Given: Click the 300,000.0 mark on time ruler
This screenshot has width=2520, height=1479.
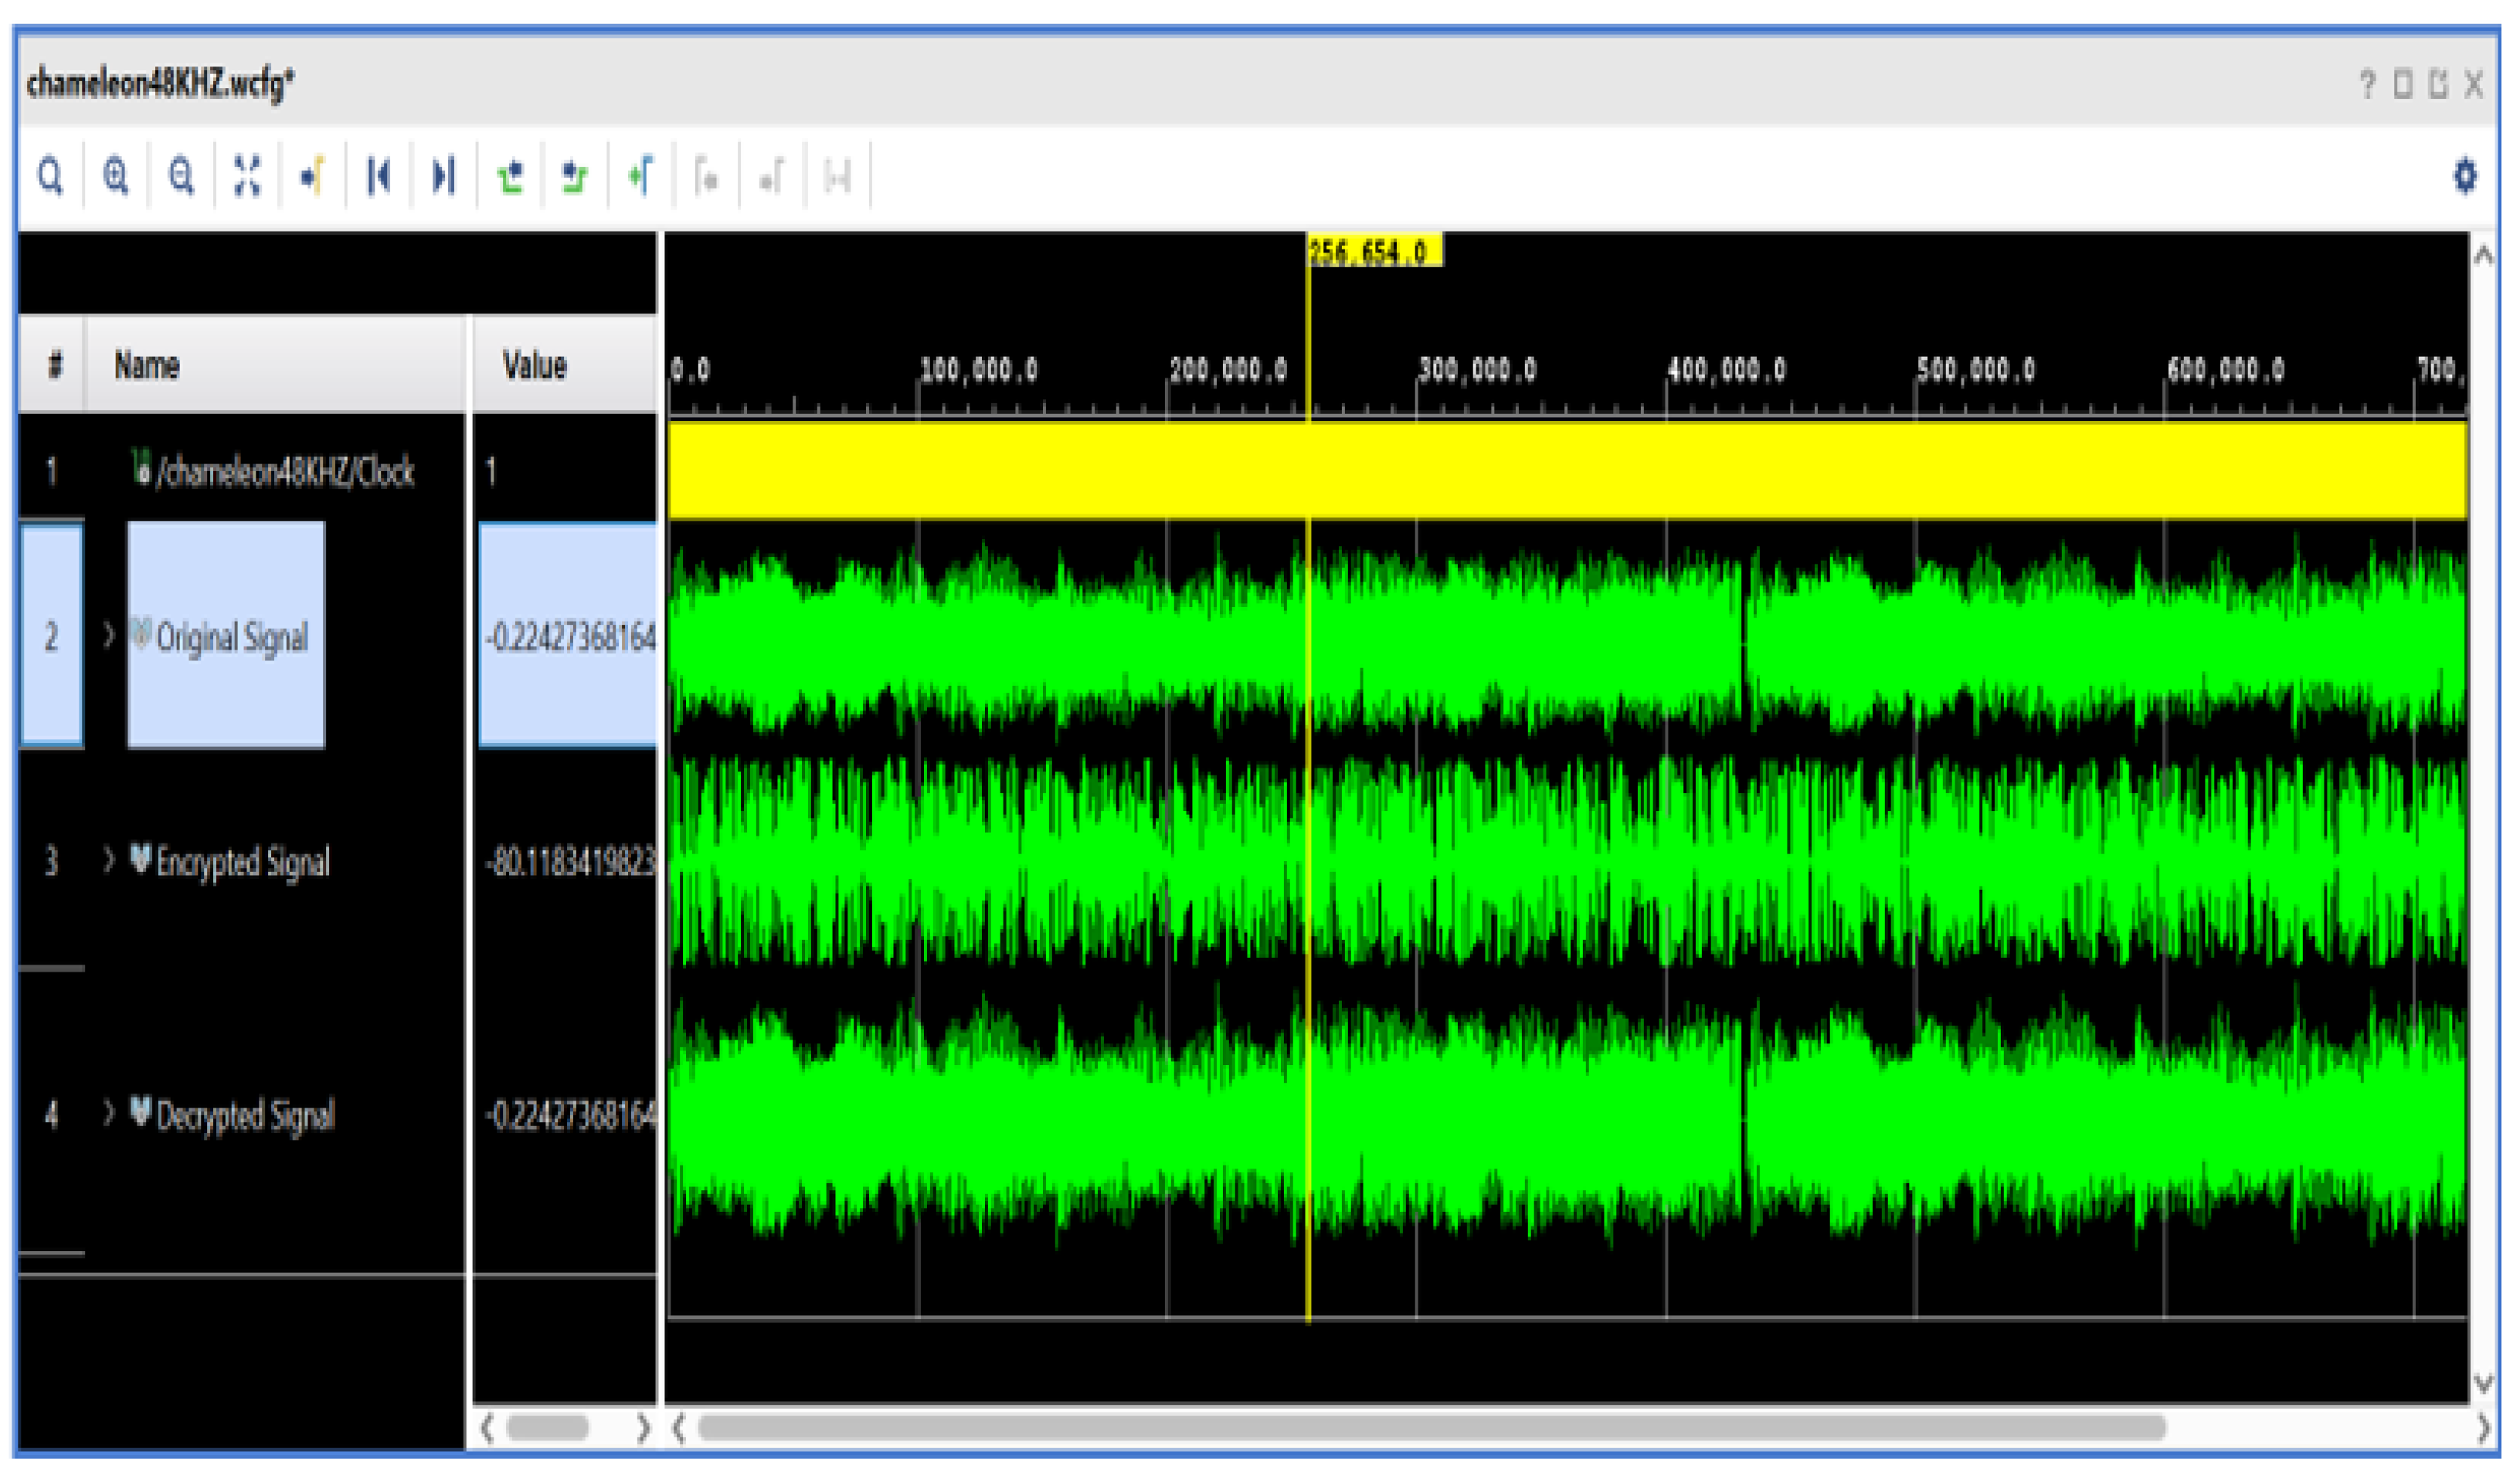Looking at the screenshot, I should click(1476, 370).
